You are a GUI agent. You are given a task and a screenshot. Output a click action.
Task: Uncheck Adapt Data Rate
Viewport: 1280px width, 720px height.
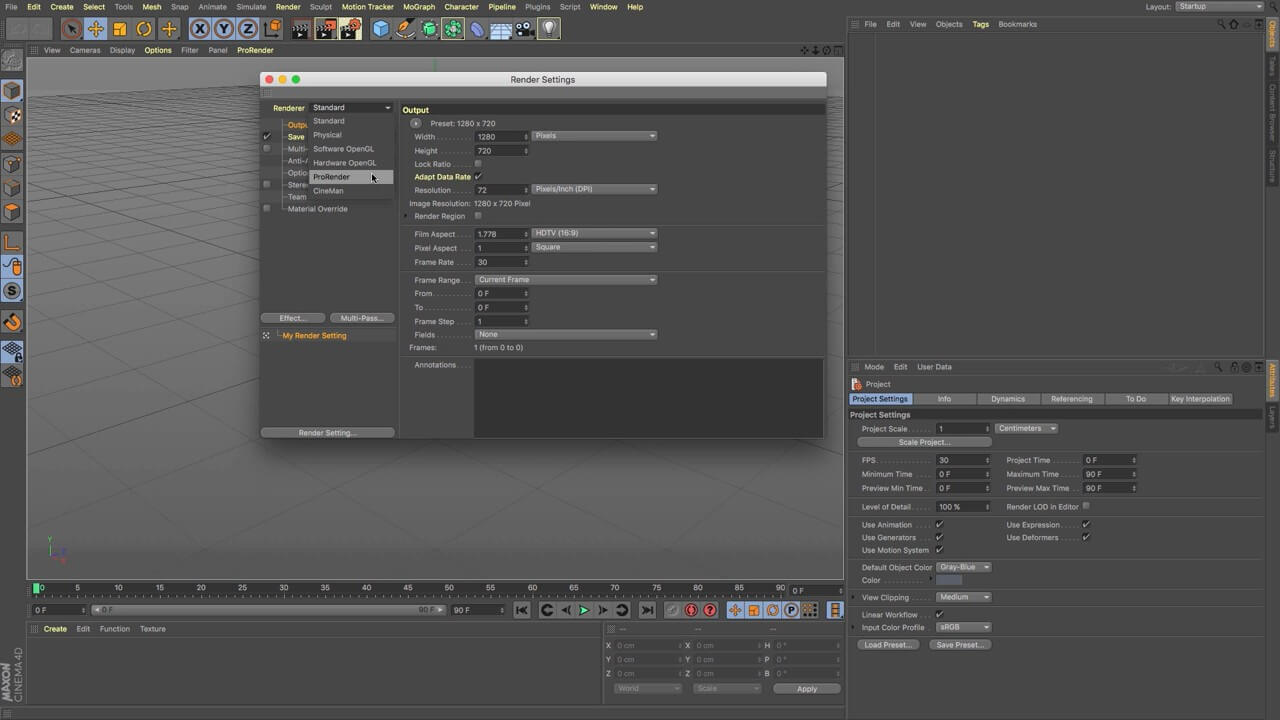tap(478, 177)
